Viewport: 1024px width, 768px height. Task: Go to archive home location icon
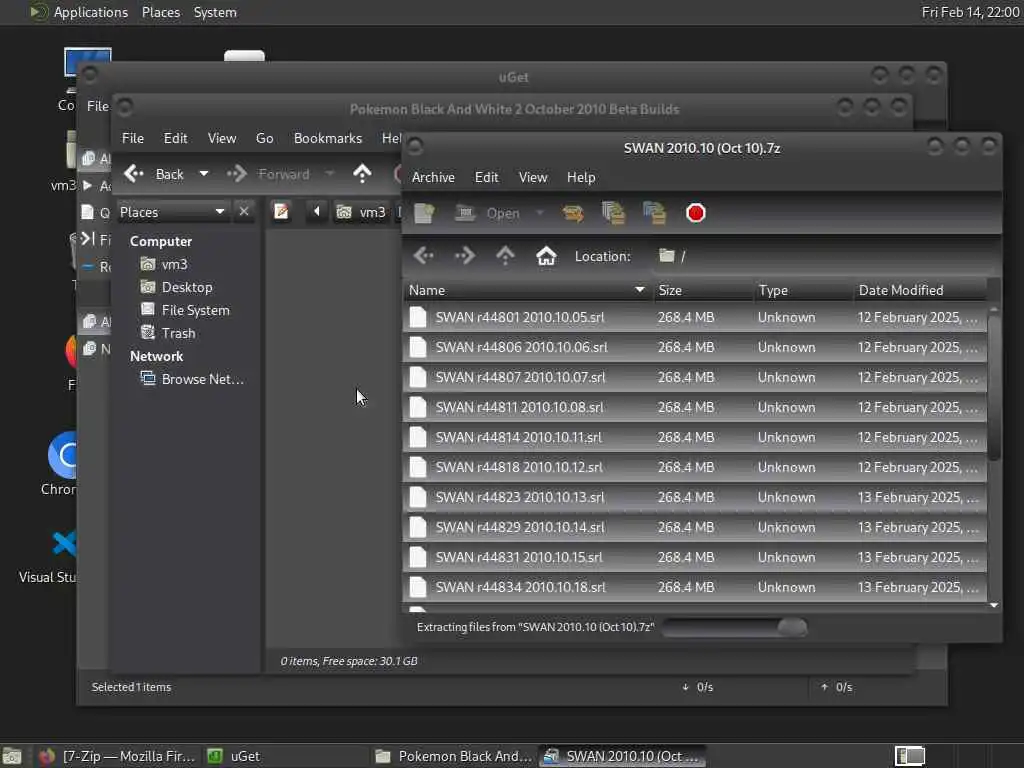(546, 256)
